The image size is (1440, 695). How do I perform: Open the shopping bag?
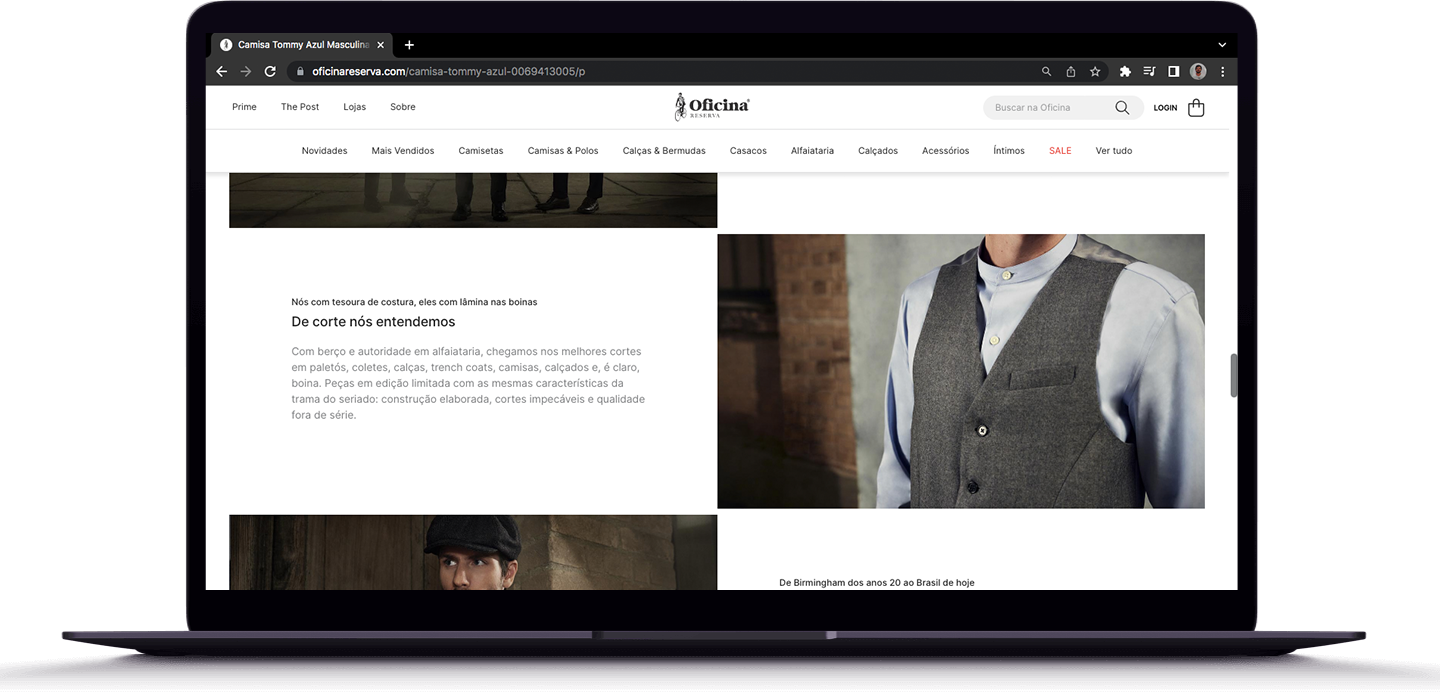(1196, 107)
